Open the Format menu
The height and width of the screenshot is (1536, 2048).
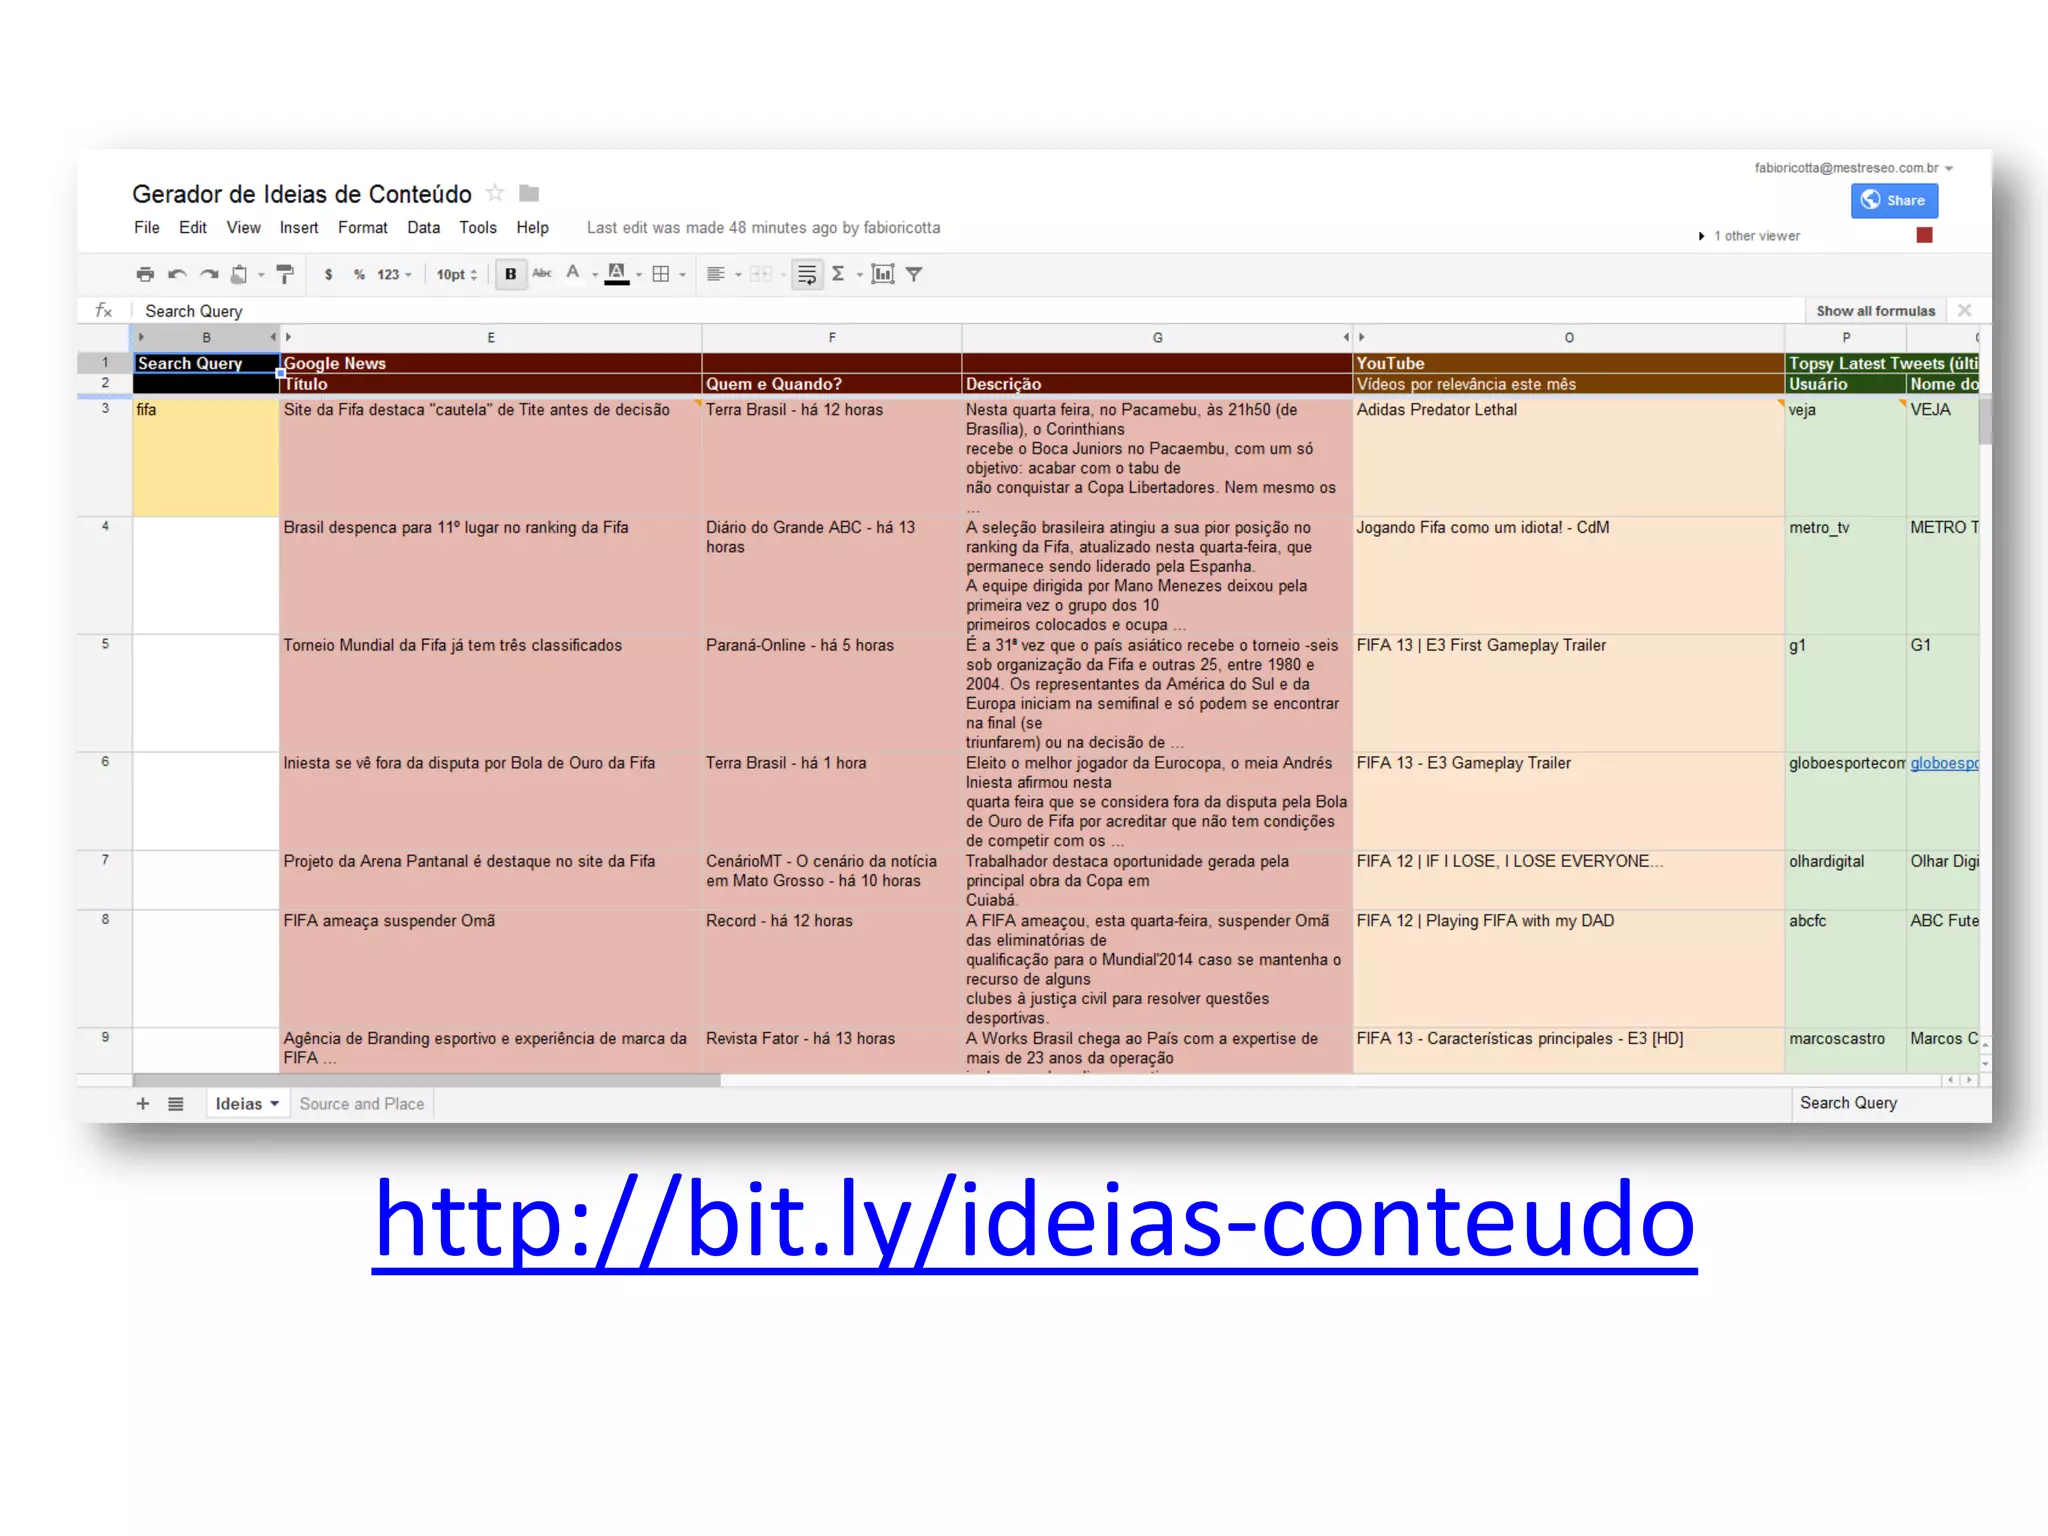(x=362, y=228)
